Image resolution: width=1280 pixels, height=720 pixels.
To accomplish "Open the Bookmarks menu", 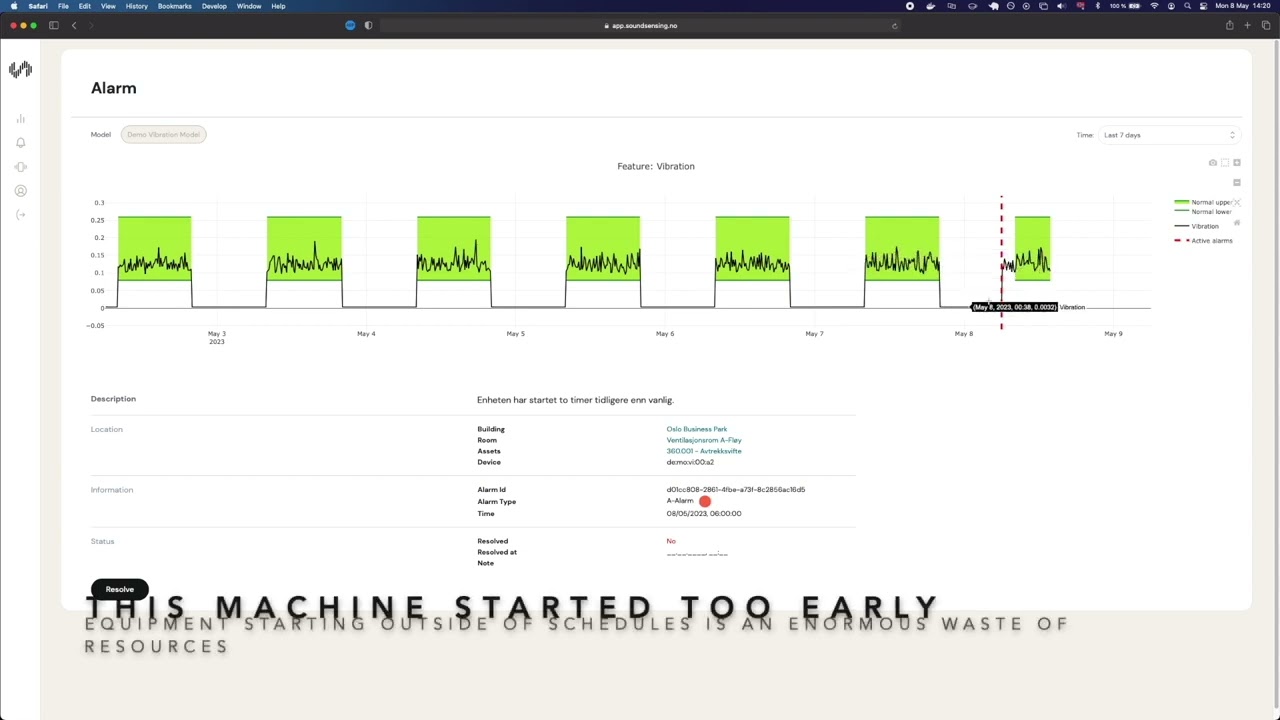I will (x=175, y=6).
